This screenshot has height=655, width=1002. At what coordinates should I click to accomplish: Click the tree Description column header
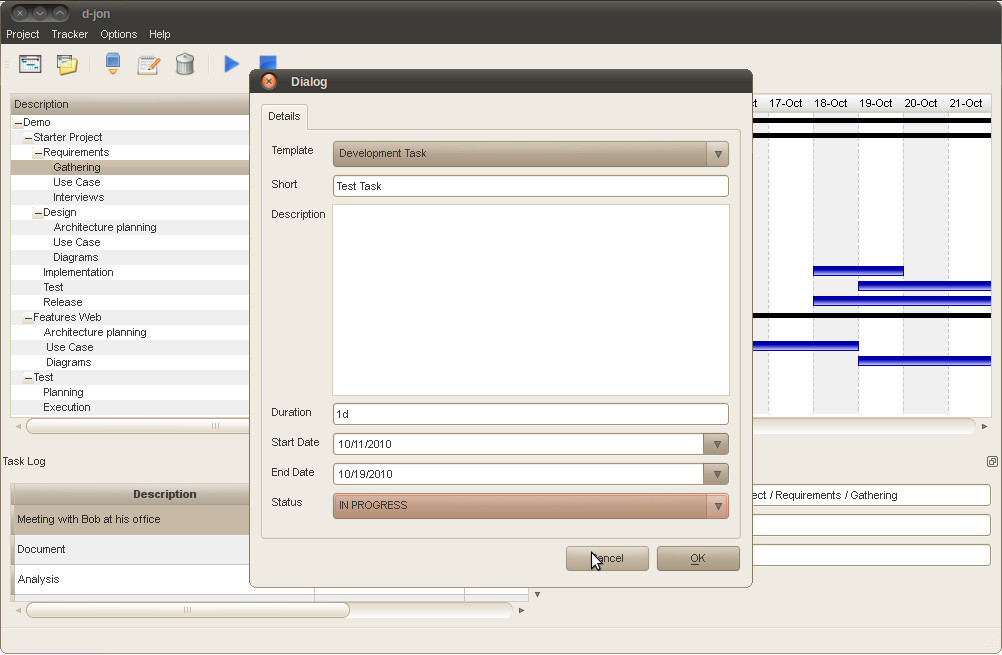coord(130,104)
